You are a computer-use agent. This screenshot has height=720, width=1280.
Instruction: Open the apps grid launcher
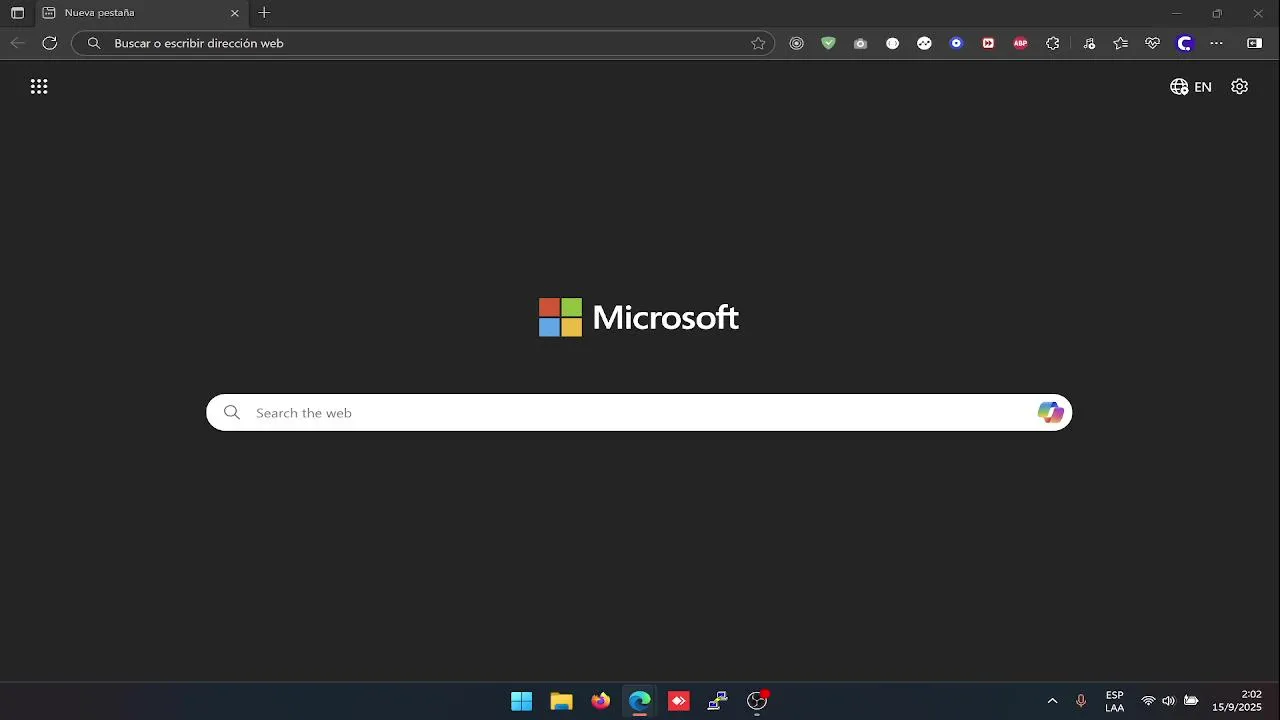coord(39,87)
